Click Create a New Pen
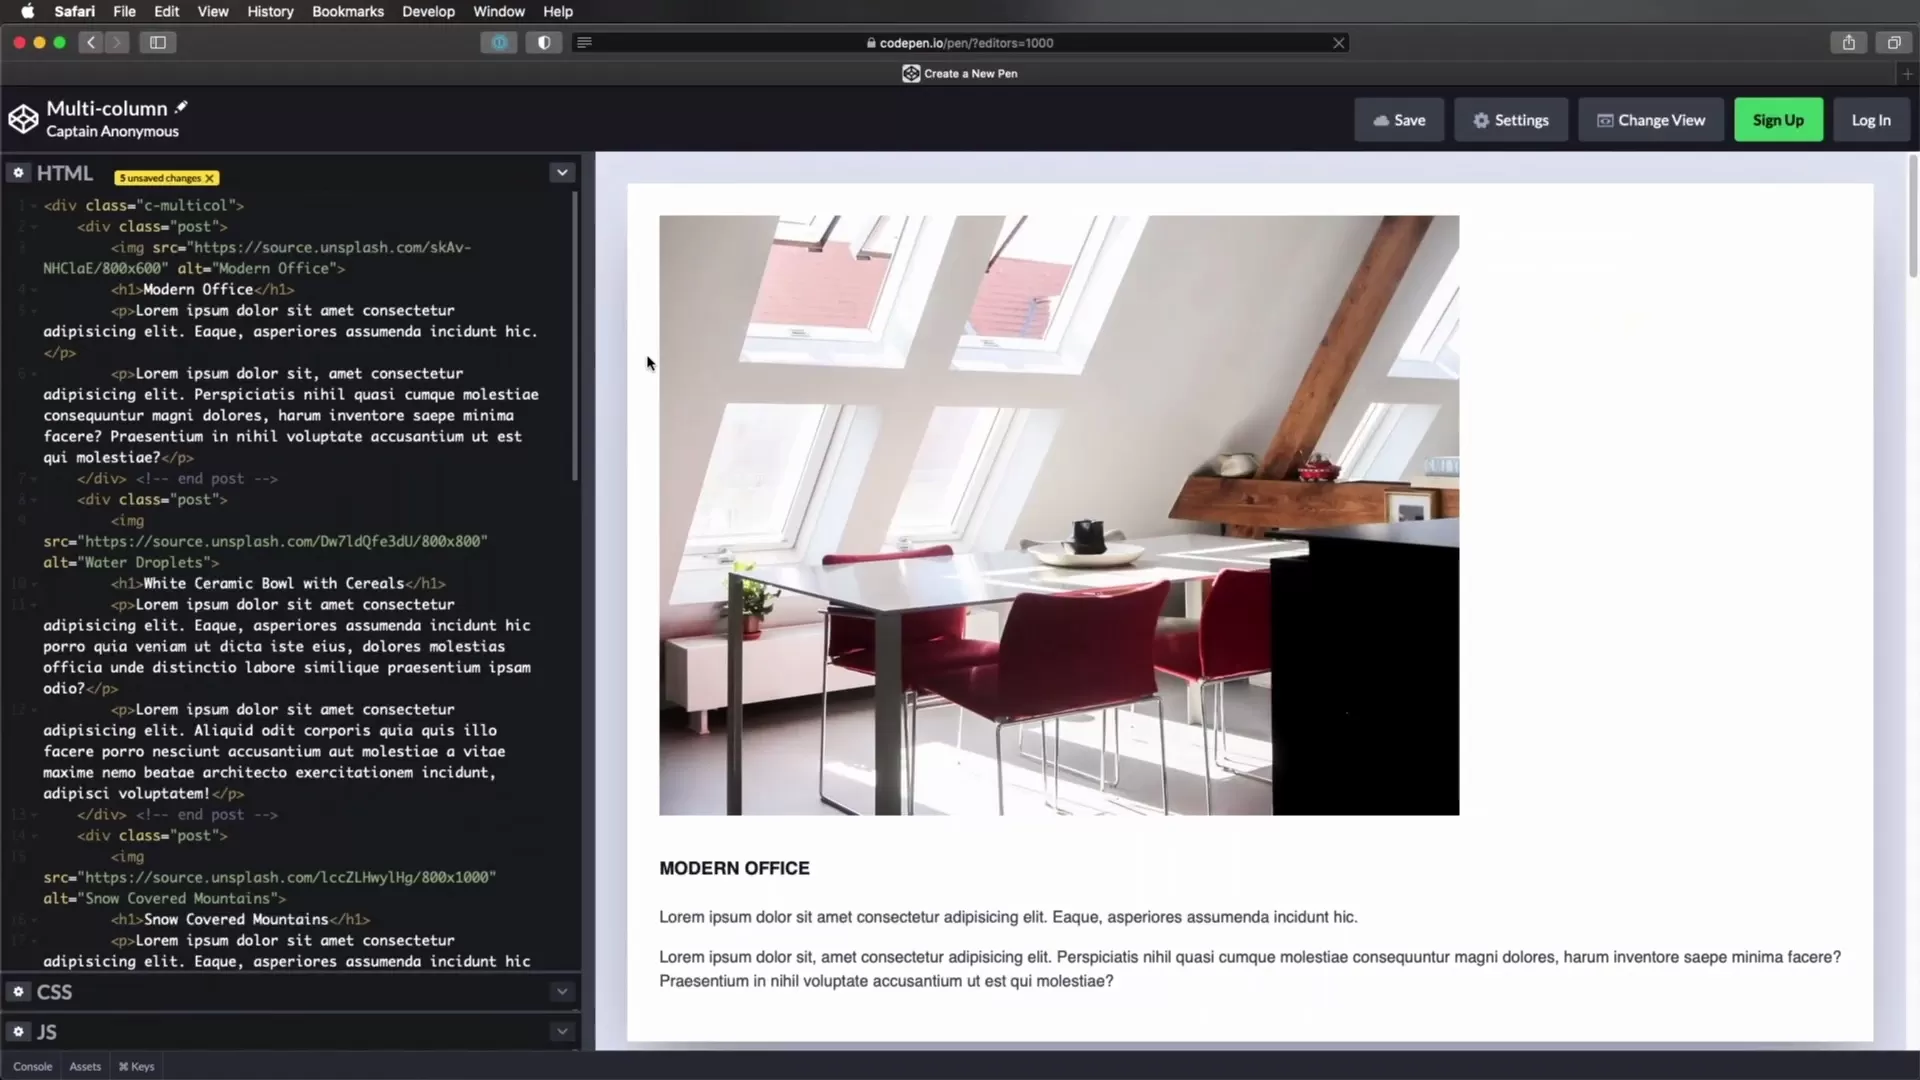This screenshot has height=1080, width=1920. [959, 73]
